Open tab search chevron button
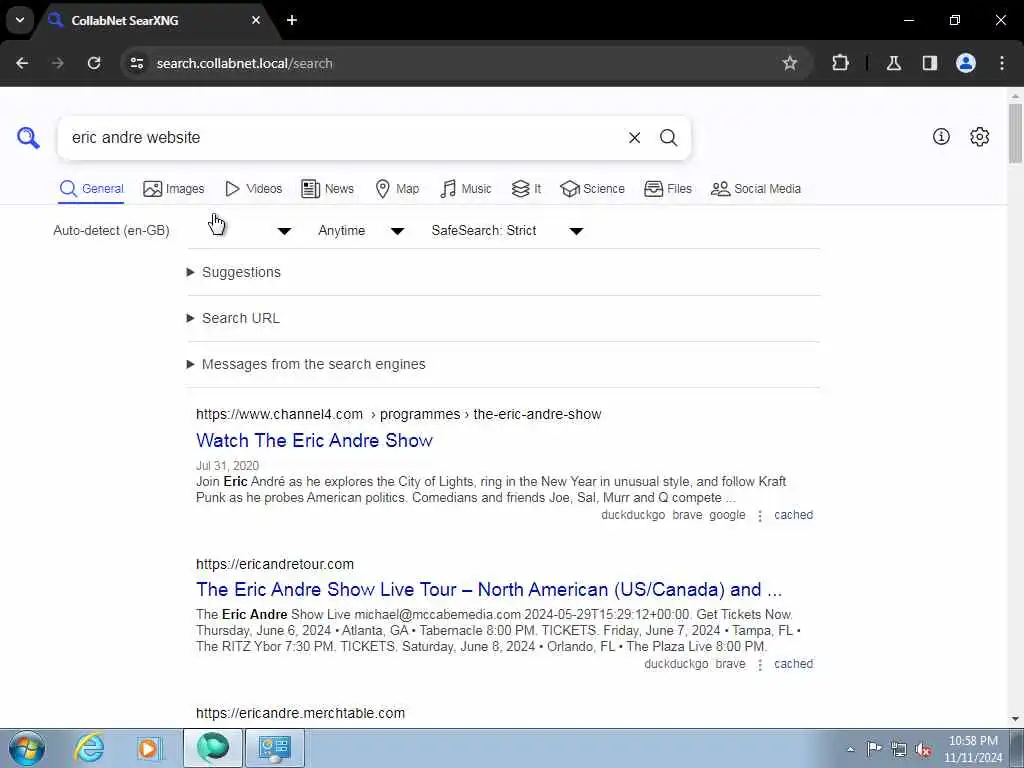This screenshot has width=1024, height=768. (20, 20)
